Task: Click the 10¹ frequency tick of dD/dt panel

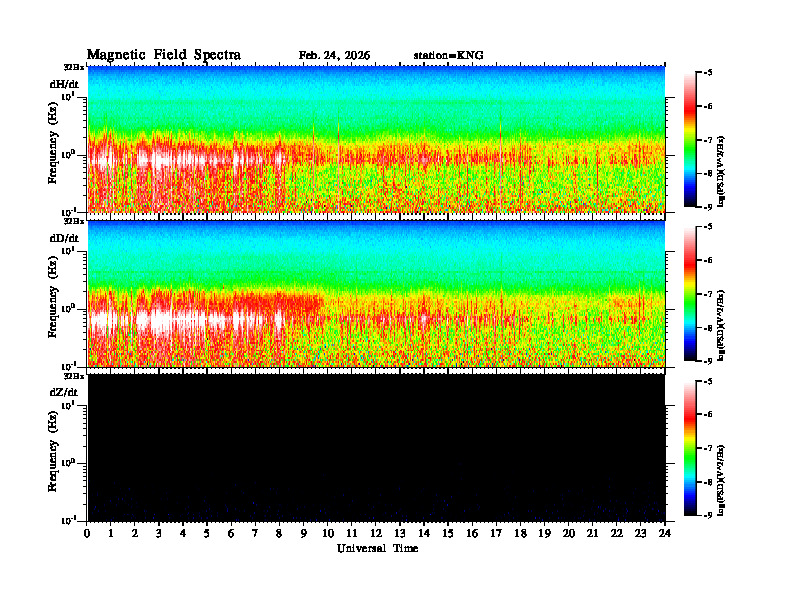Action: click(68, 250)
